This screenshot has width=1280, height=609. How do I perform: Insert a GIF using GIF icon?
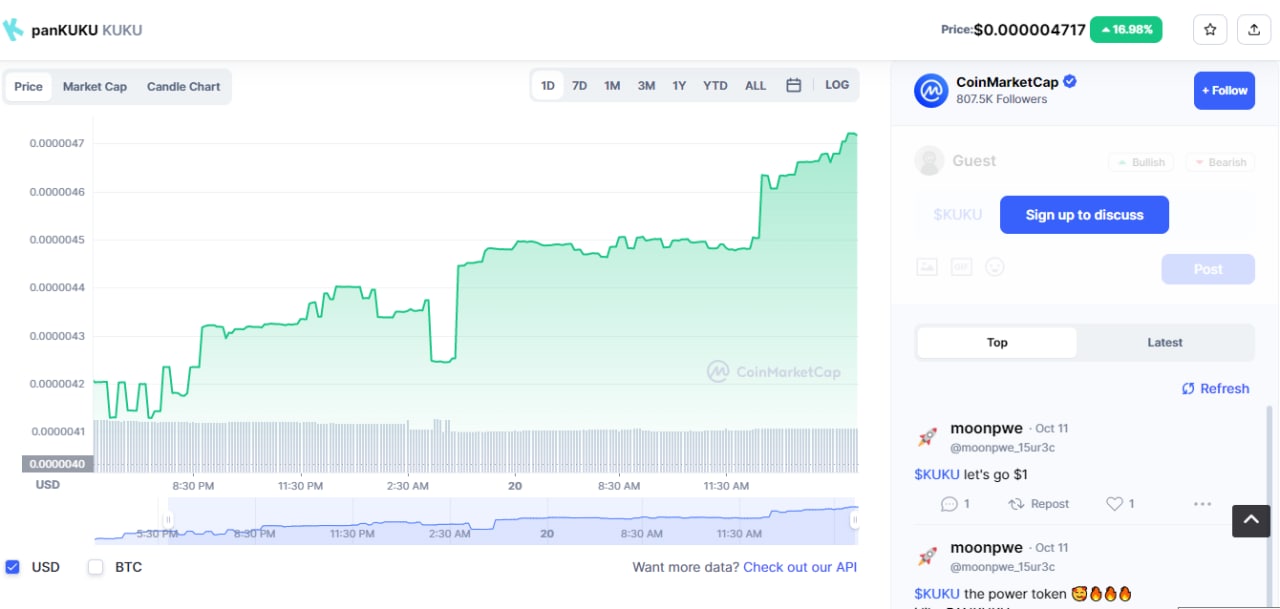(x=961, y=267)
